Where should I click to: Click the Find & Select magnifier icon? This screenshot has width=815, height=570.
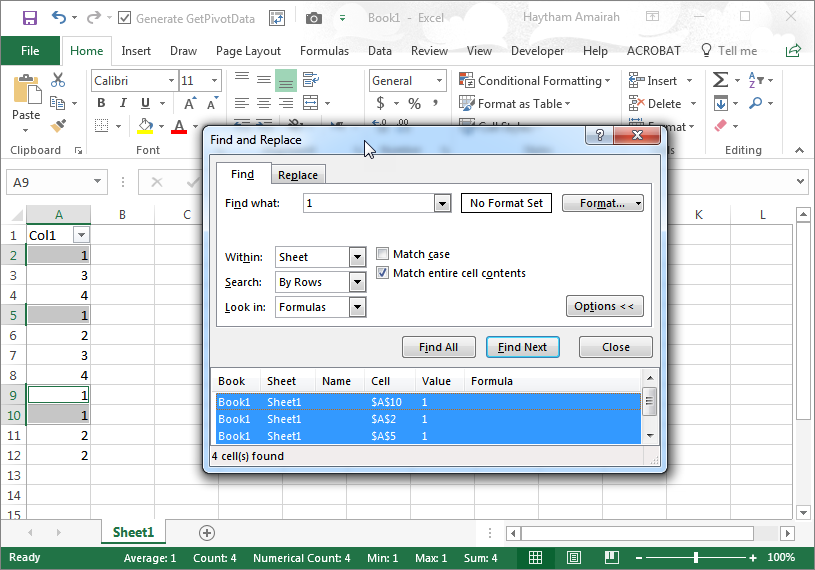click(x=756, y=103)
